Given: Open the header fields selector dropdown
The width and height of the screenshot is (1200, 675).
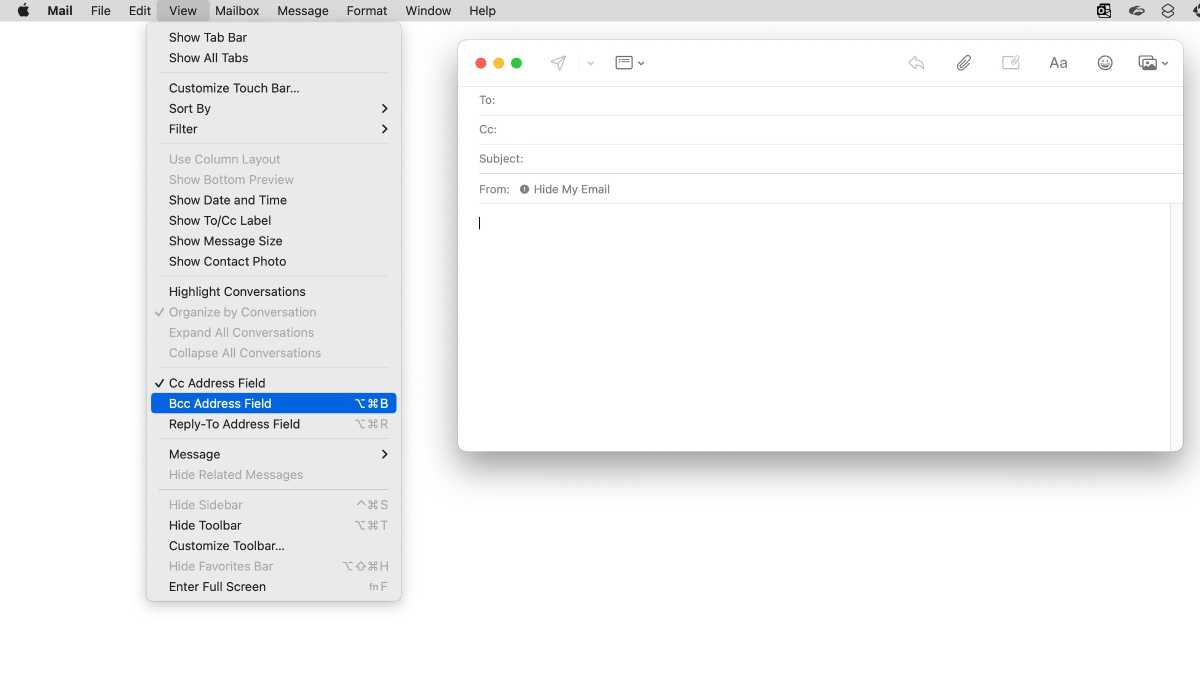Looking at the screenshot, I should coord(629,63).
